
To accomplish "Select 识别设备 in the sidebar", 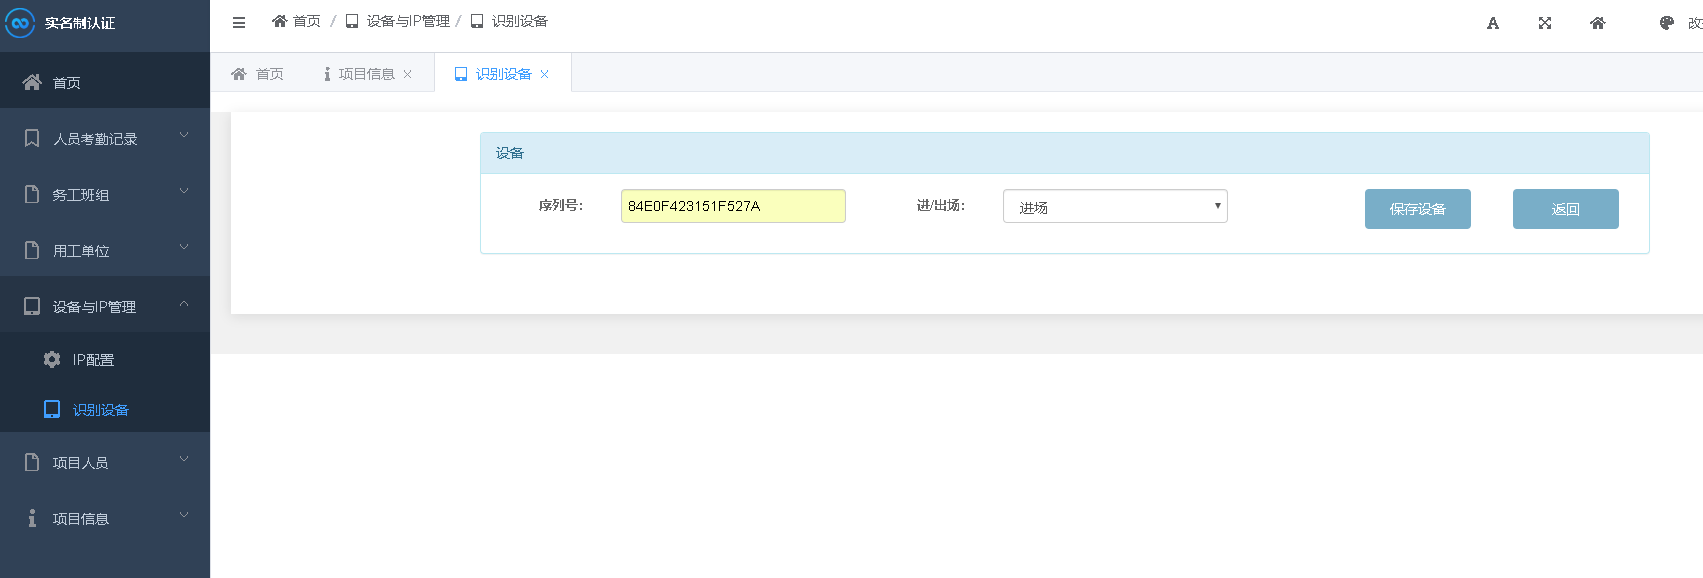I will (x=100, y=410).
